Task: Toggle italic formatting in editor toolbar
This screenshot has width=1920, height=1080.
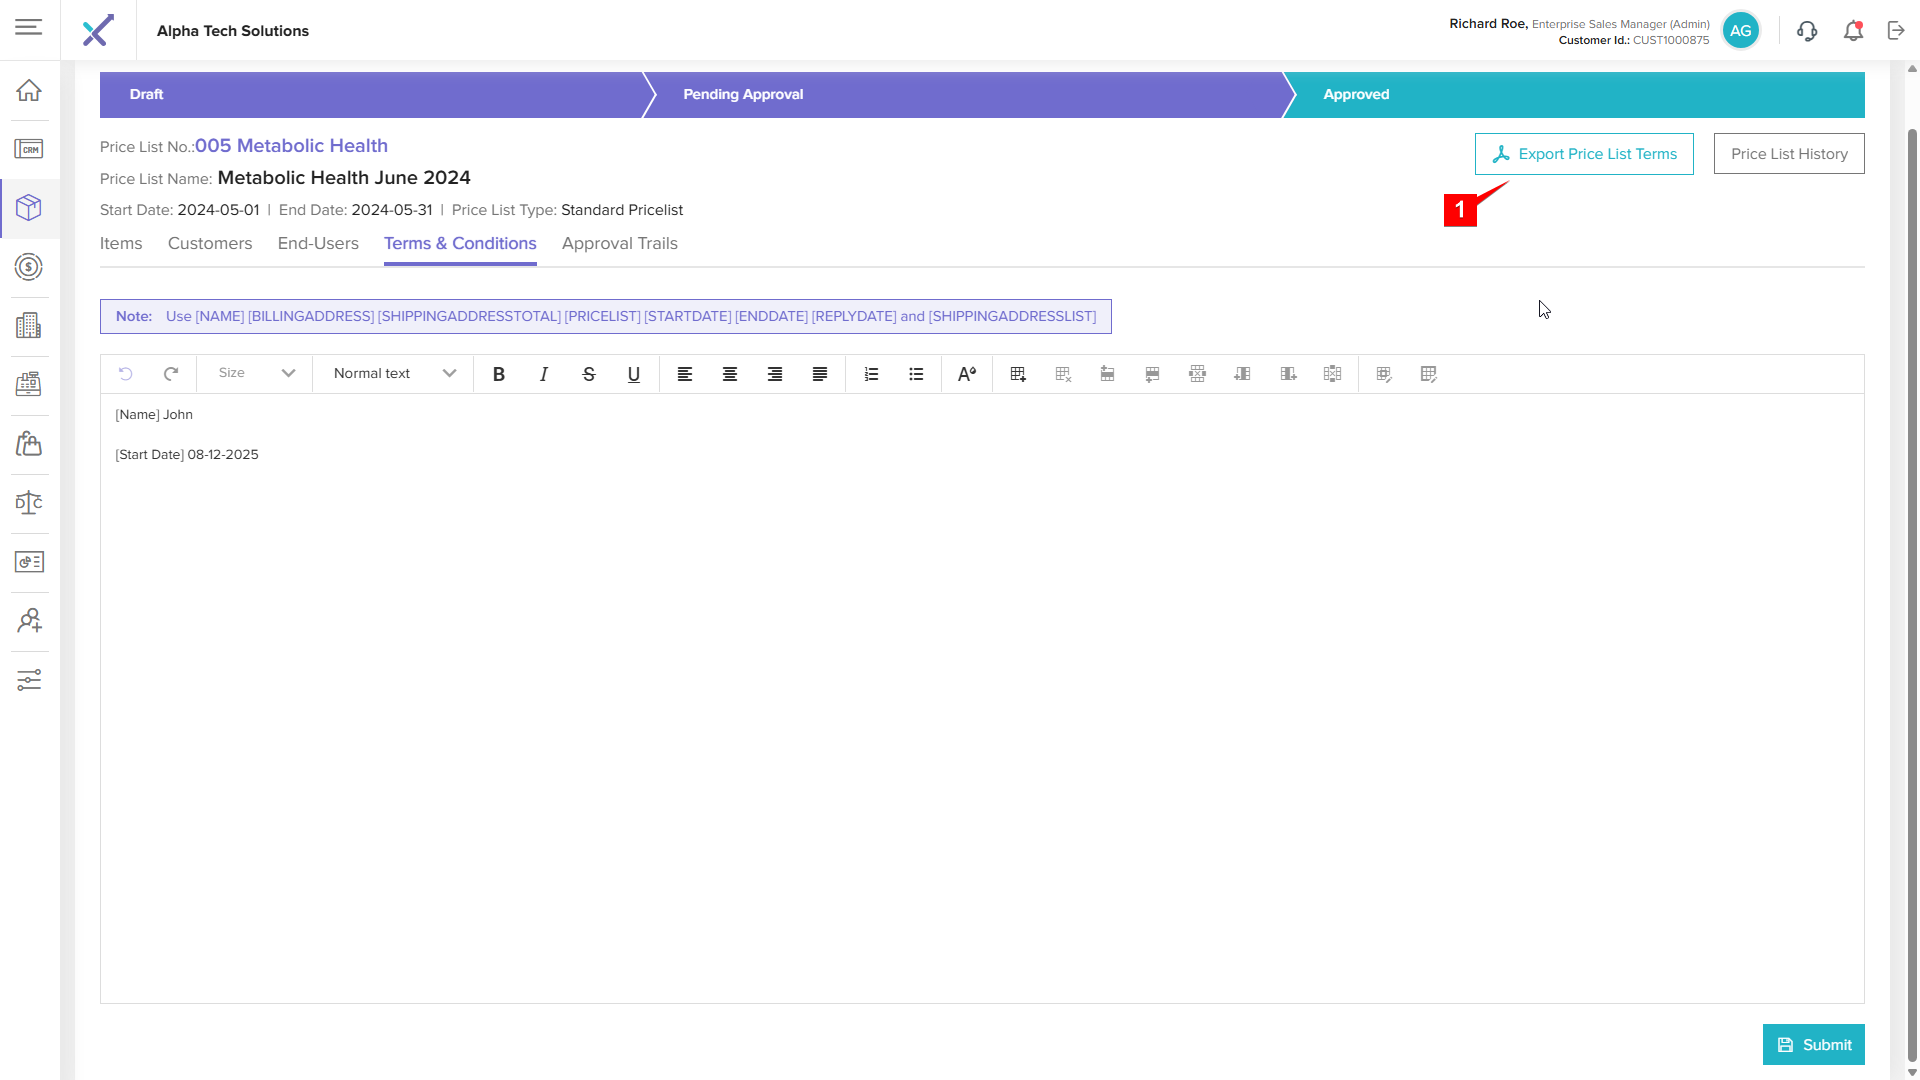Action: (x=544, y=374)
